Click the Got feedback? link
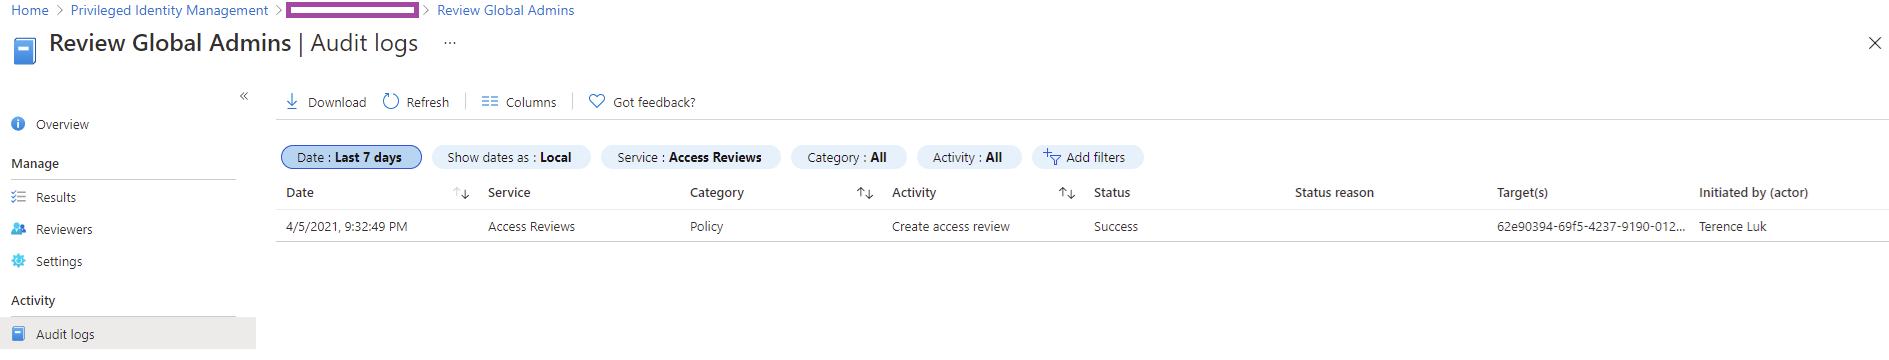 tap(654, 102)
